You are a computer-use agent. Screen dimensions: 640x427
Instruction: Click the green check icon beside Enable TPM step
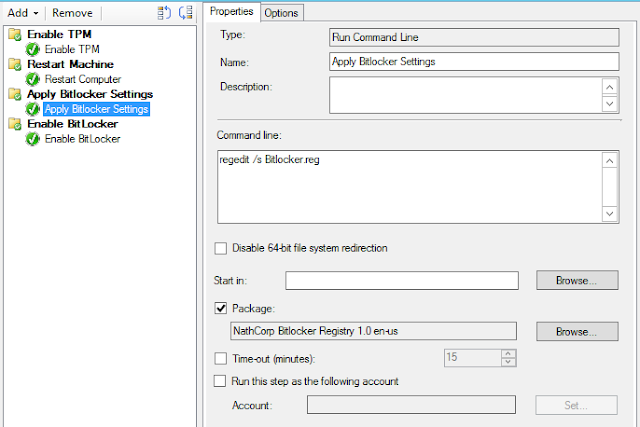tap(32, 49)
